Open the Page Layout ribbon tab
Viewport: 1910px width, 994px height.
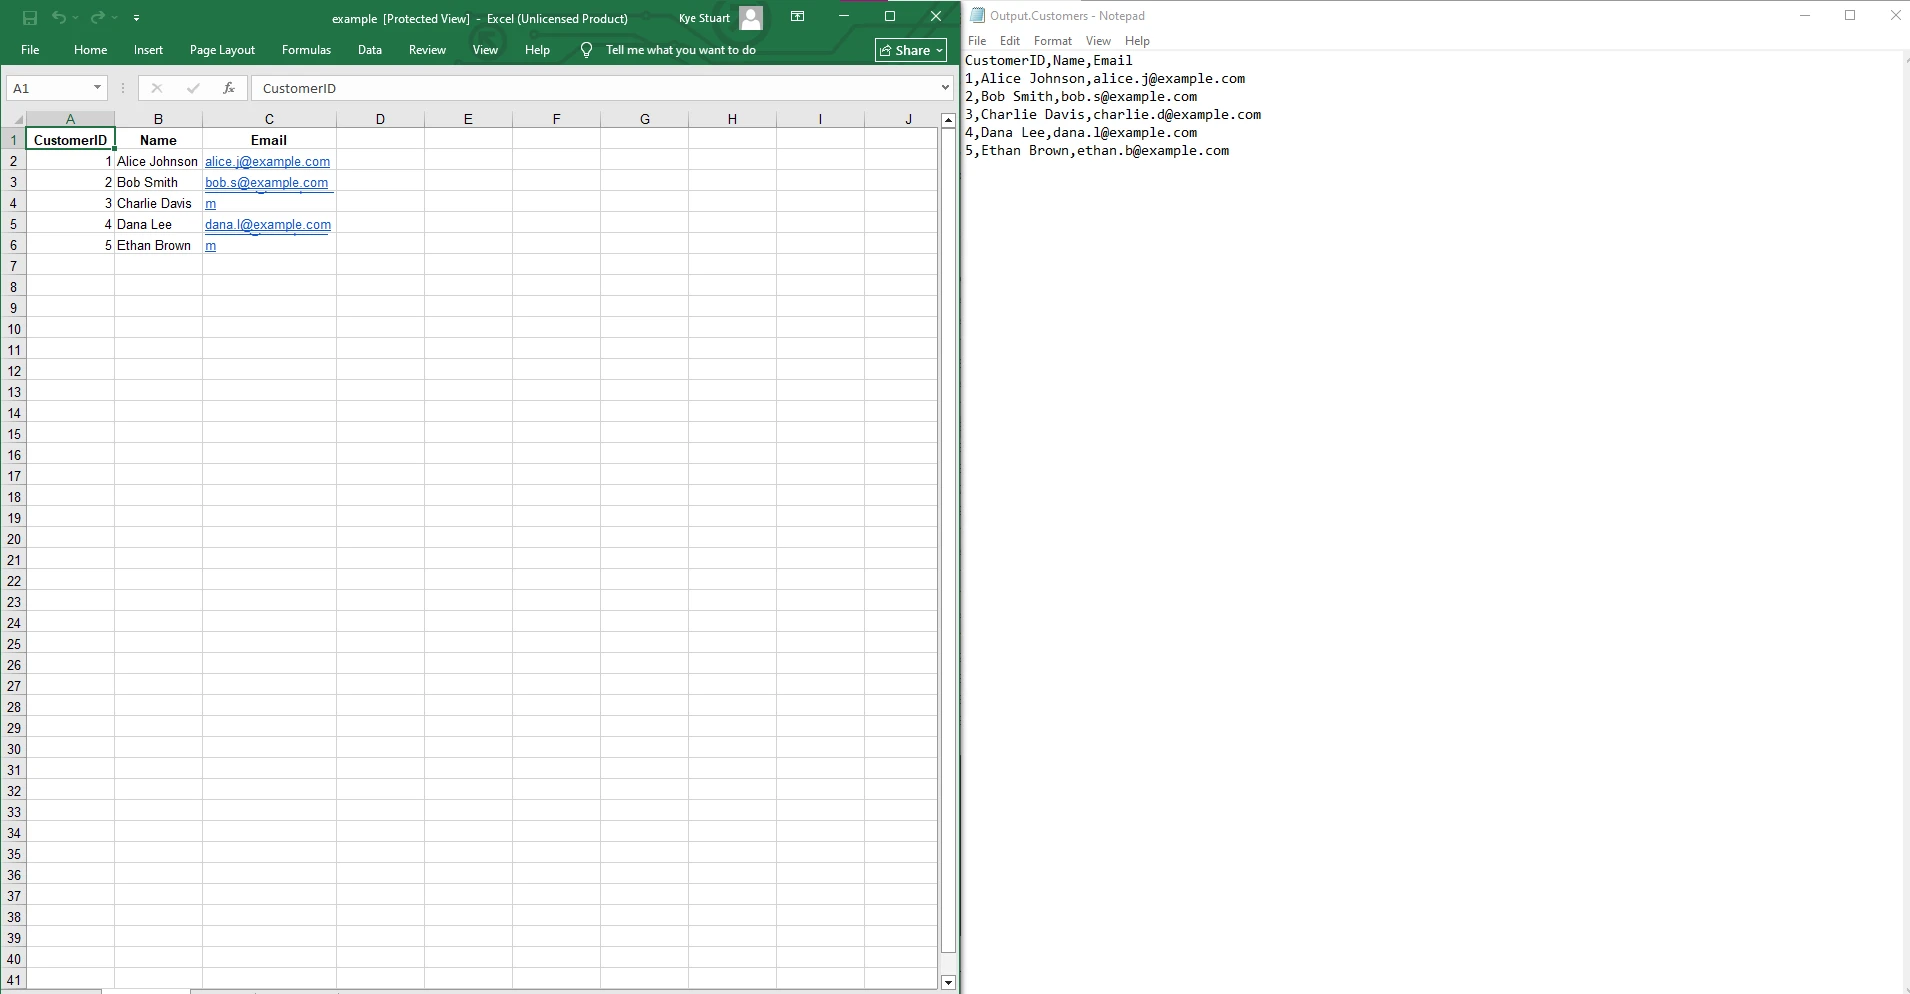click(x=222, y=50)
